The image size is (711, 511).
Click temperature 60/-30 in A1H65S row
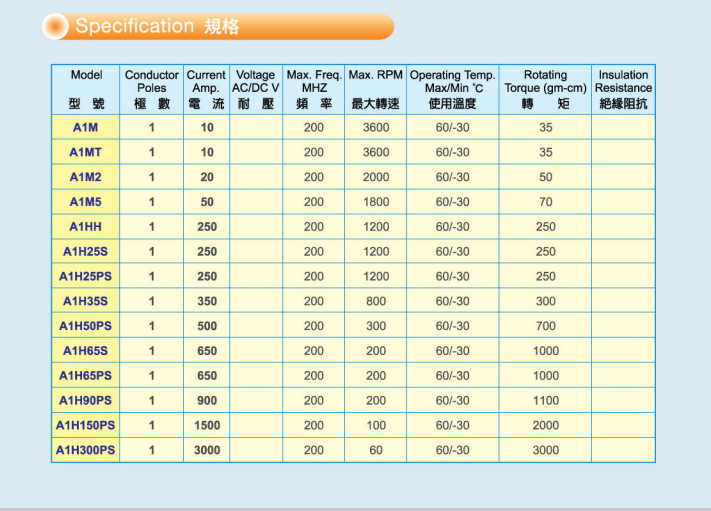pyautogui.click(x=453, y=351)
